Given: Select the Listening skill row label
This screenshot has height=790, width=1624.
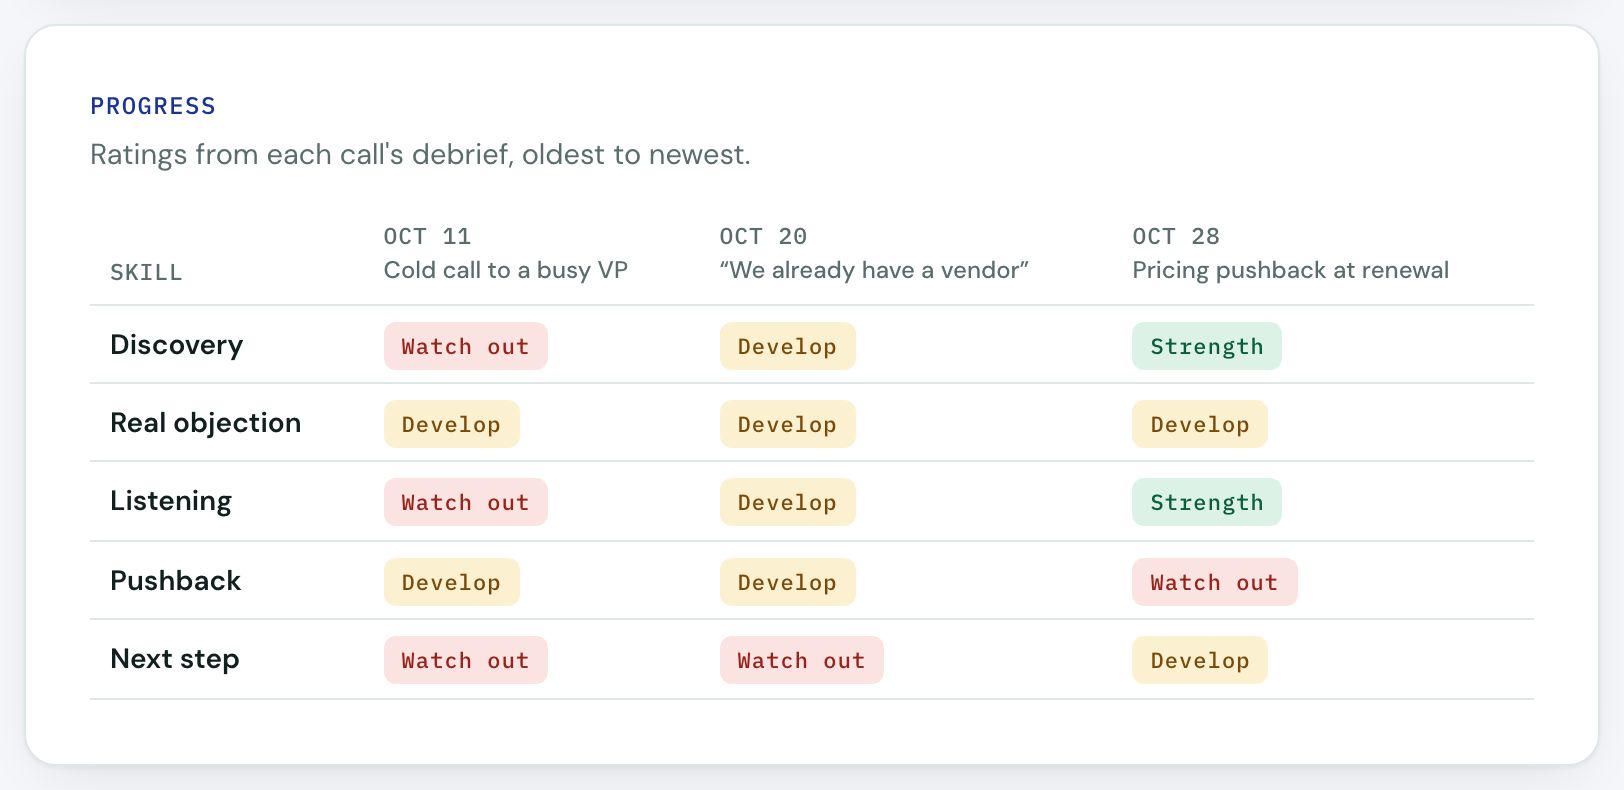Looking at the screenshot, I should click(170, 501).
